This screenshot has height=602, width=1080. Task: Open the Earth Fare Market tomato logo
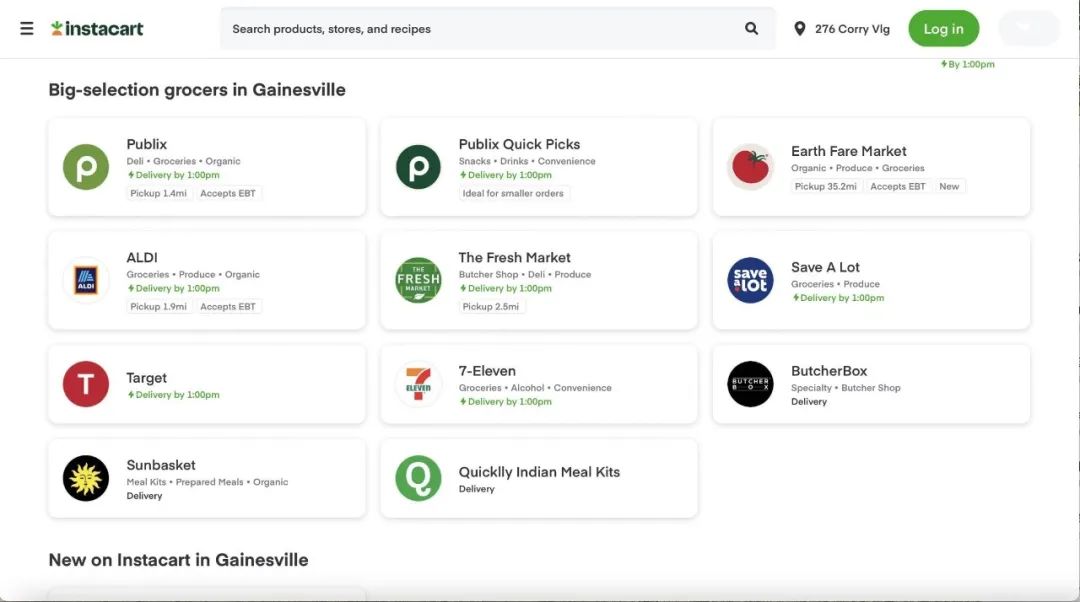750,167
